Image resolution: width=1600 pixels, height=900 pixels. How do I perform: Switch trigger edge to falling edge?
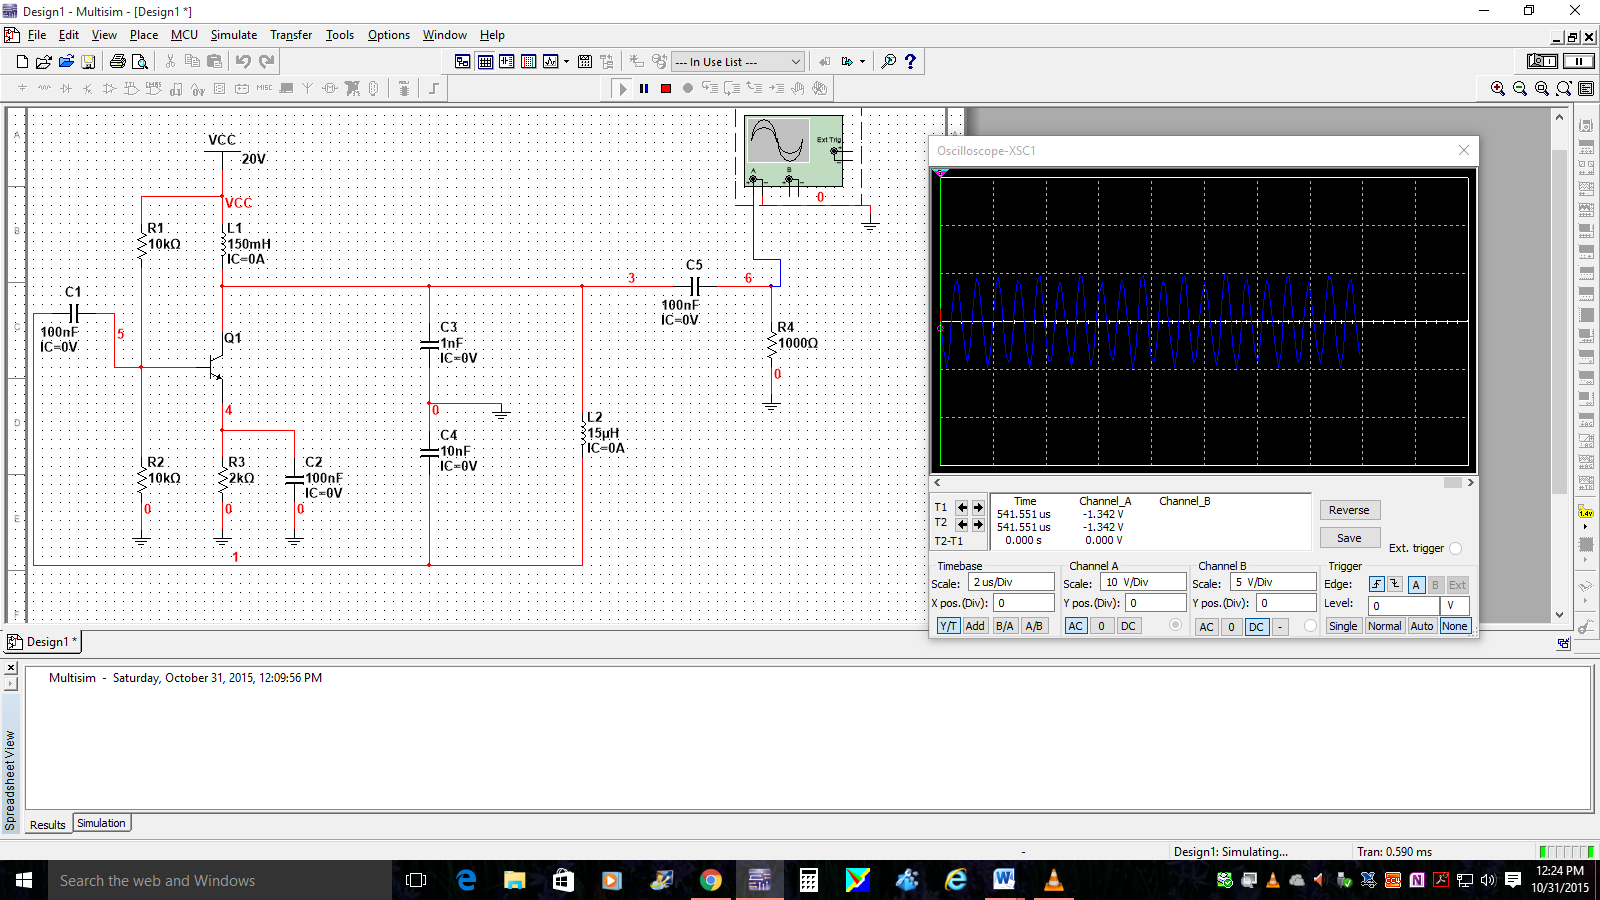(1396, 584)
